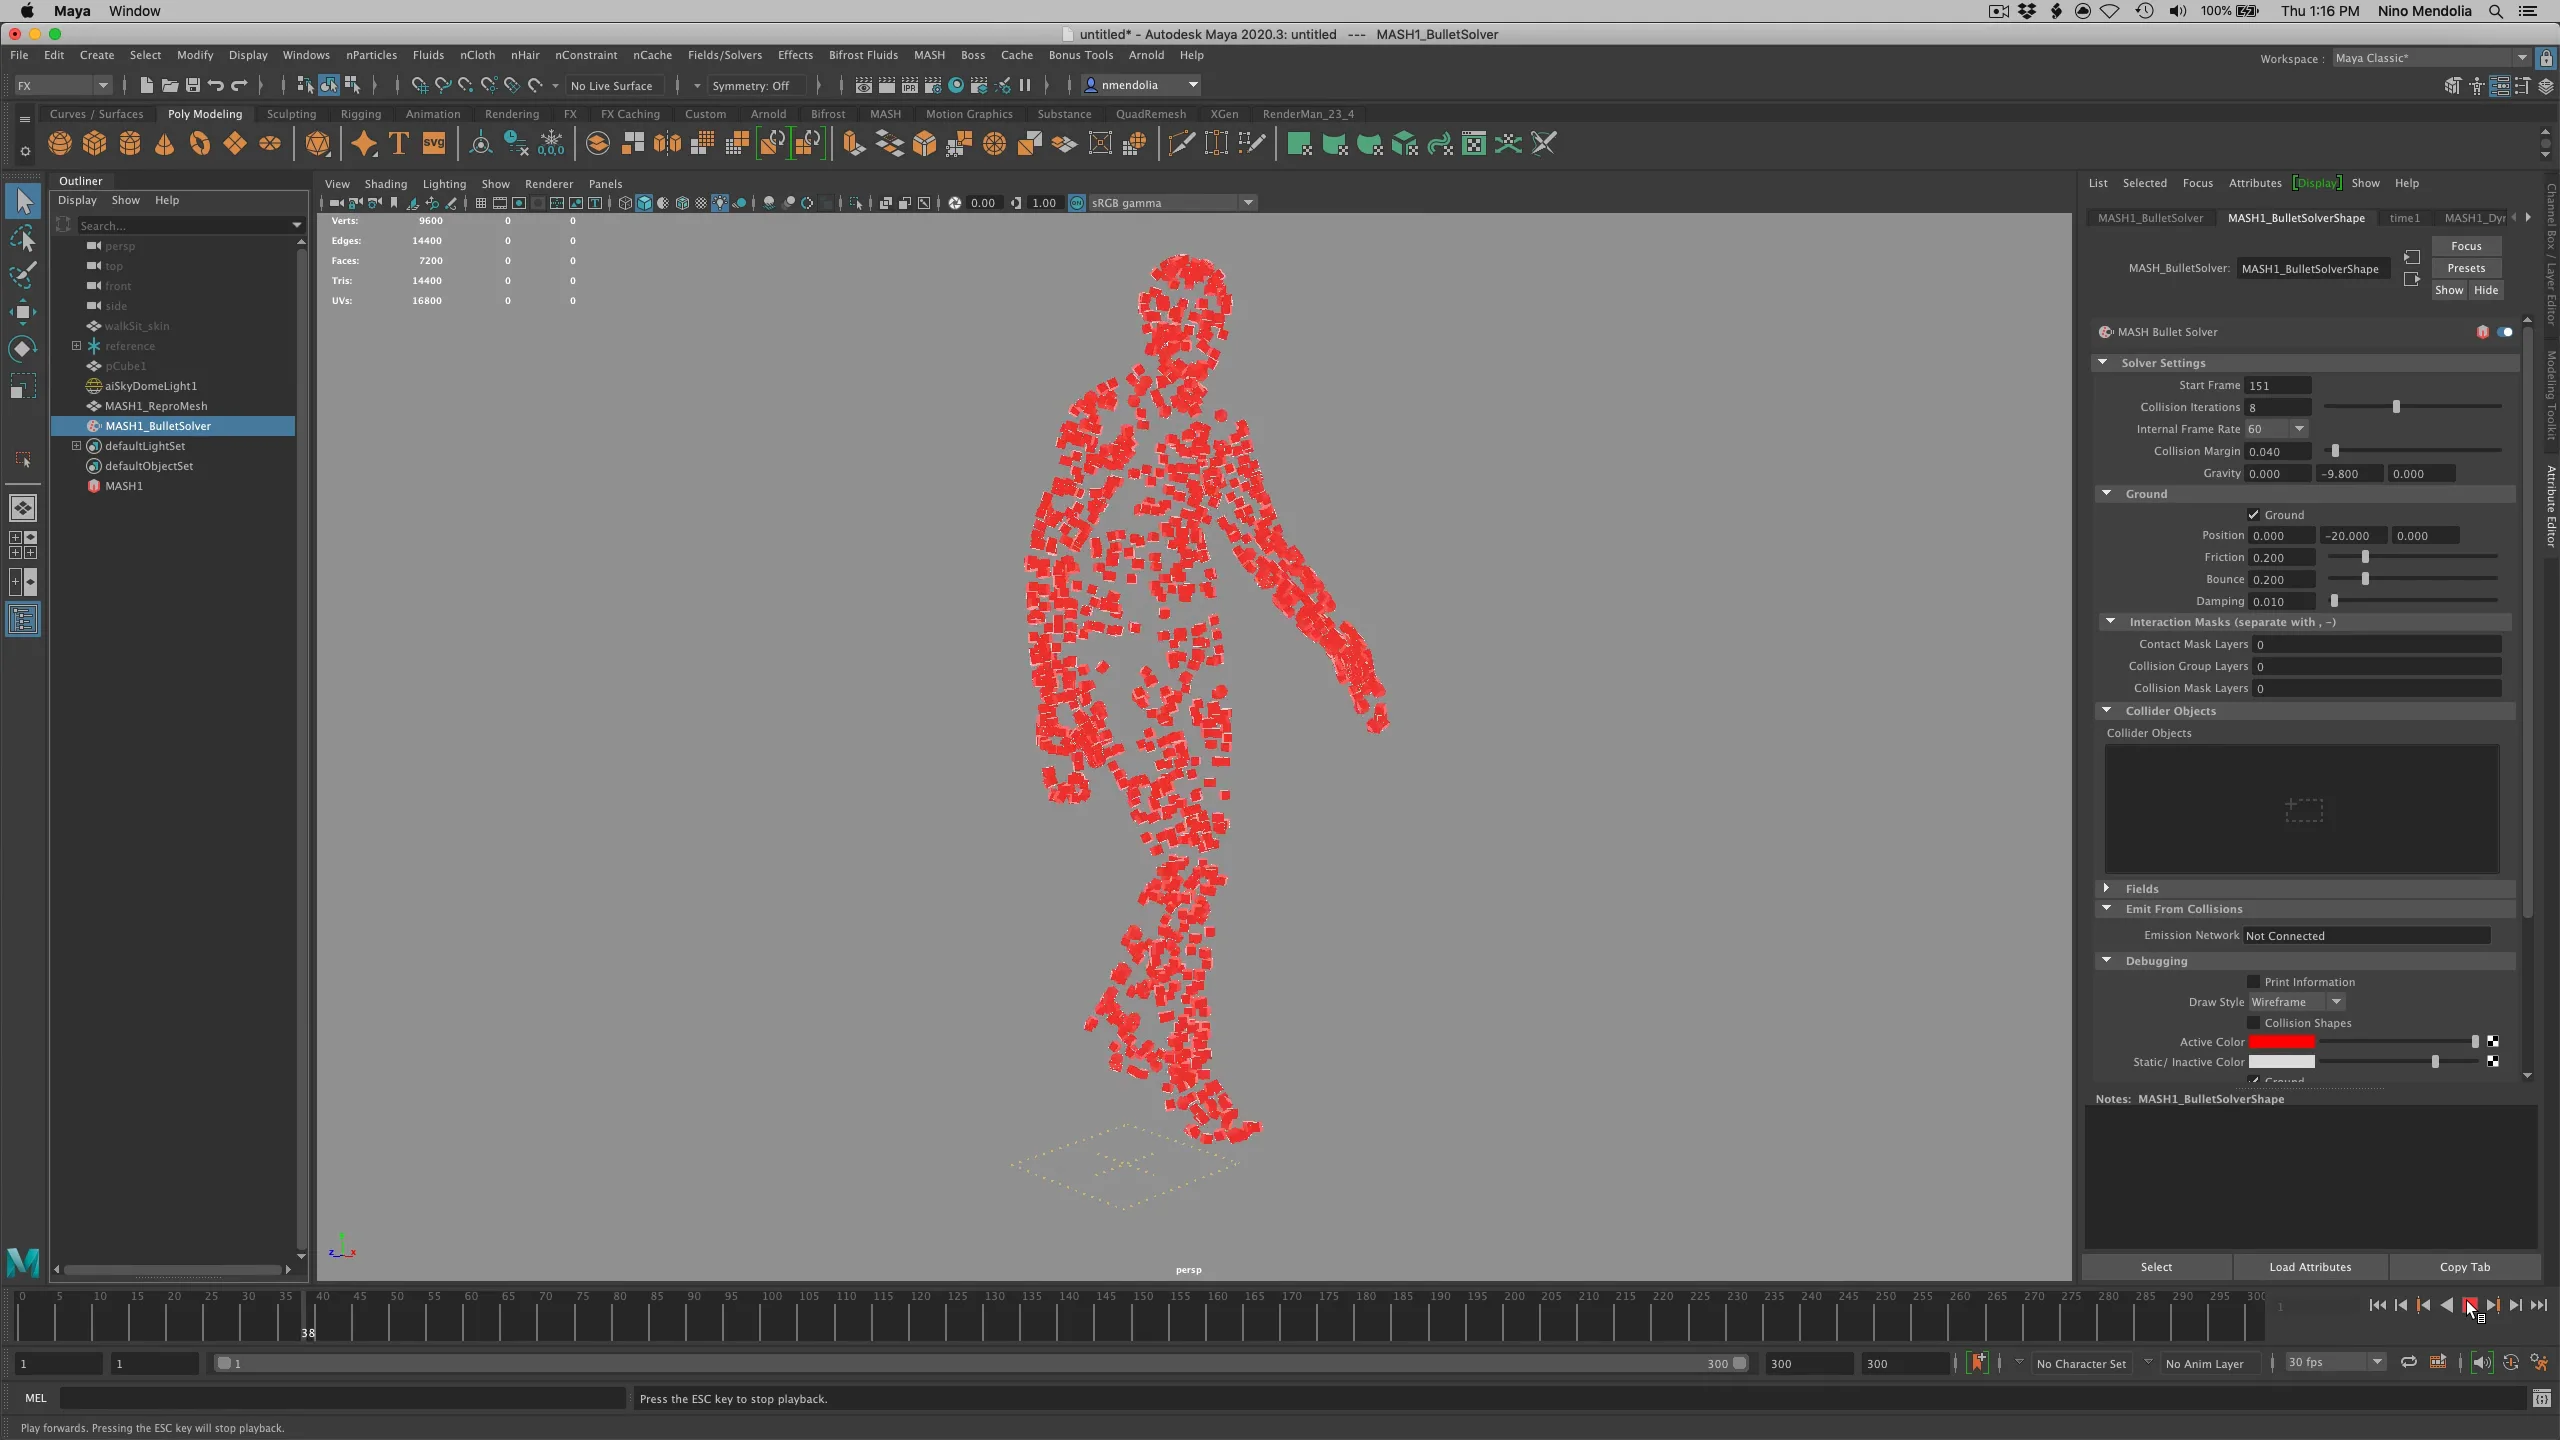Click the SVG creation tool on the shelf

coord(433,144)
